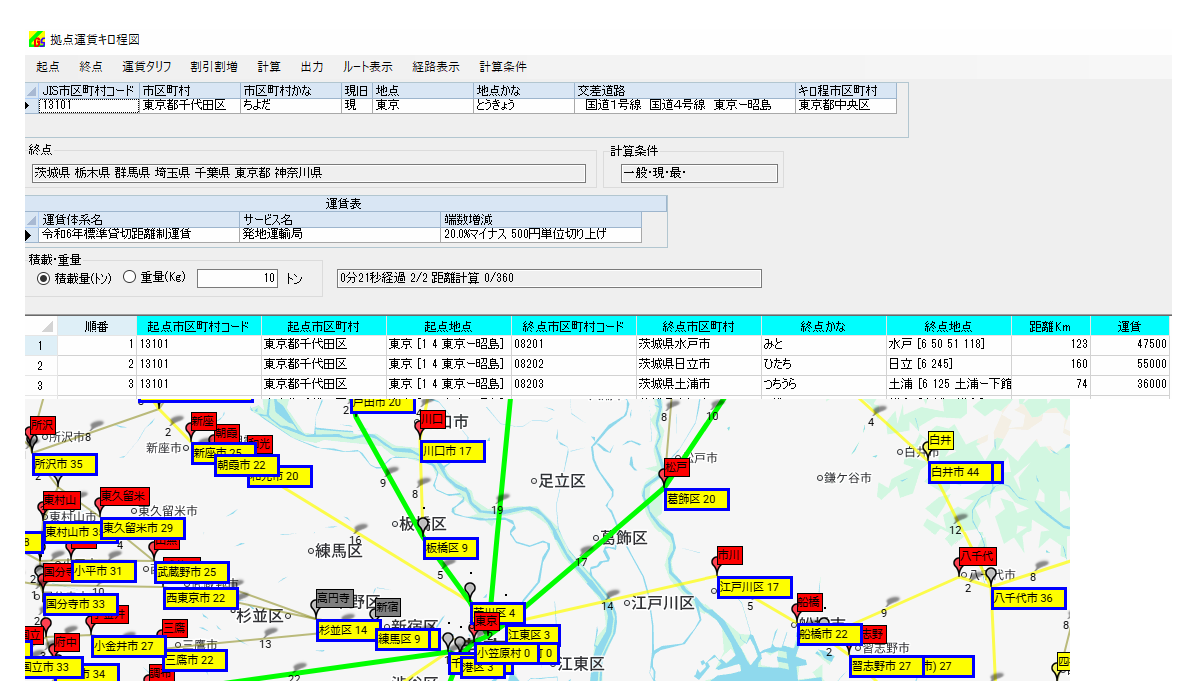Open the ルート表示 menu
This screenshot has width=1201, height=685.
pos(367,67)
